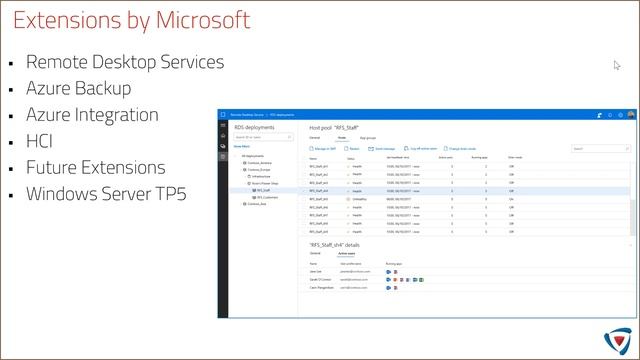Sort hosts by the Drain mode column header
Viewport: 640px width, 360px height.
515,158
